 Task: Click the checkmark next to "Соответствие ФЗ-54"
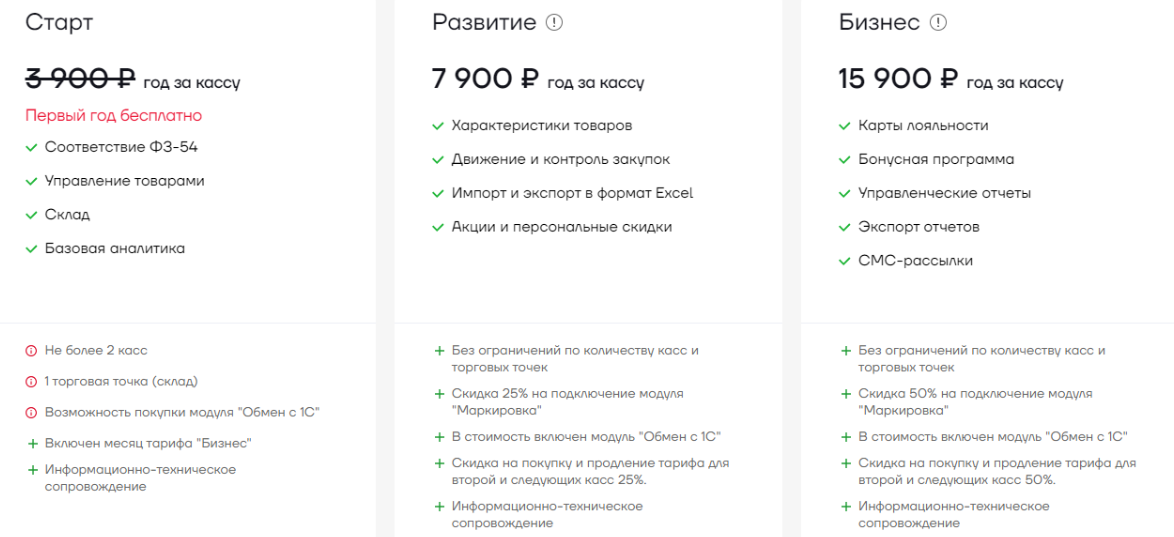[31, 148]
